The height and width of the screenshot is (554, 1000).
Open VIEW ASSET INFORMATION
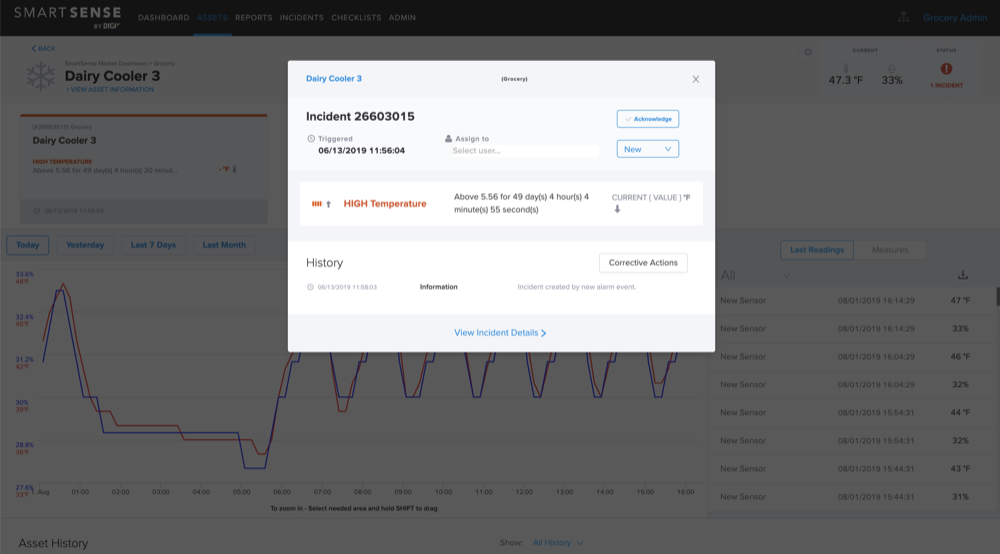(x=110, y=90)
